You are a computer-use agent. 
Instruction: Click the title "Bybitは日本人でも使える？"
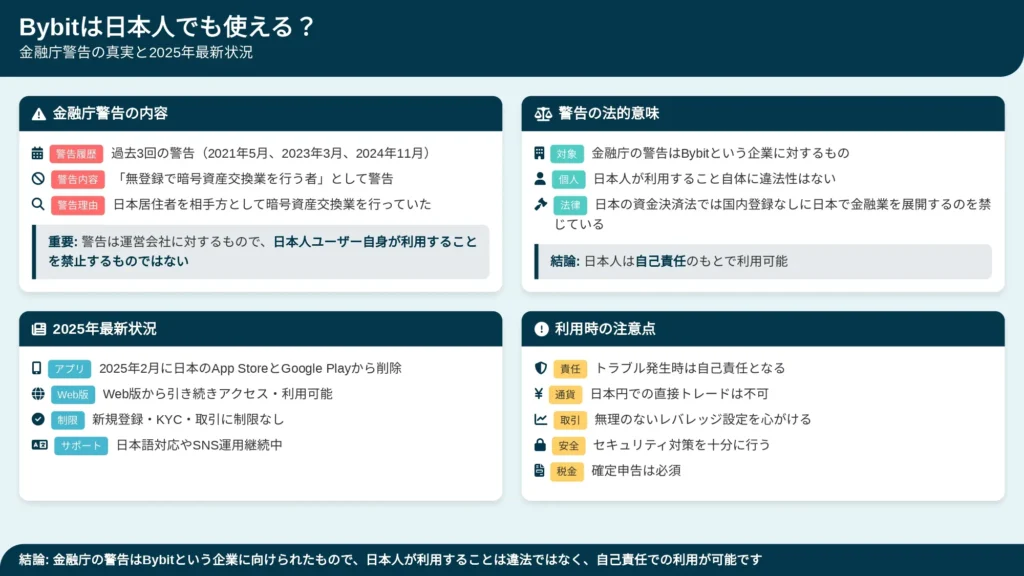click(x=167, y=27)
